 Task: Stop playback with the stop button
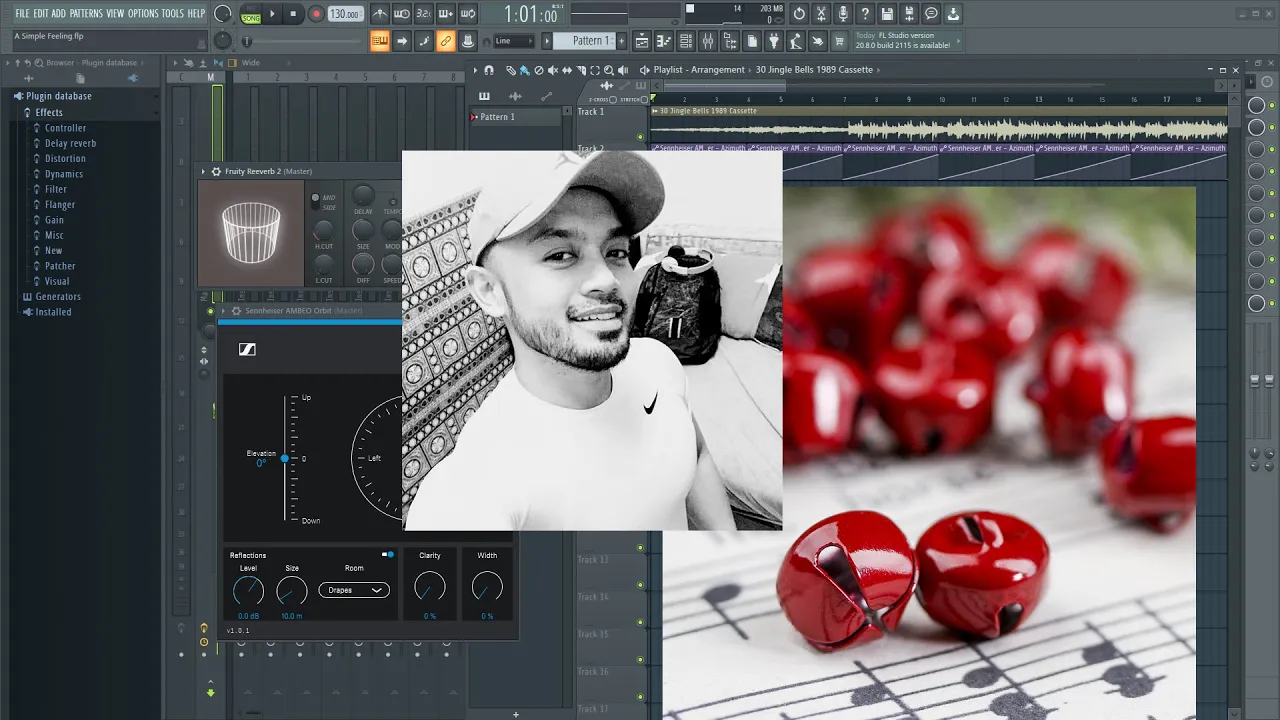(x=293, y=14)
